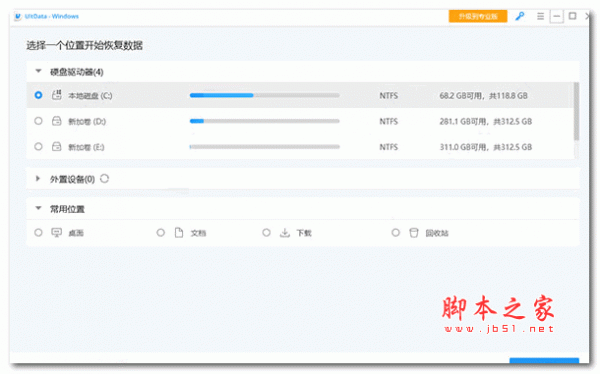Image resolution: width=600 pixels, height=374 pixels.
Task: Open the hamburger menu icon
Action: tap(540, 16)
